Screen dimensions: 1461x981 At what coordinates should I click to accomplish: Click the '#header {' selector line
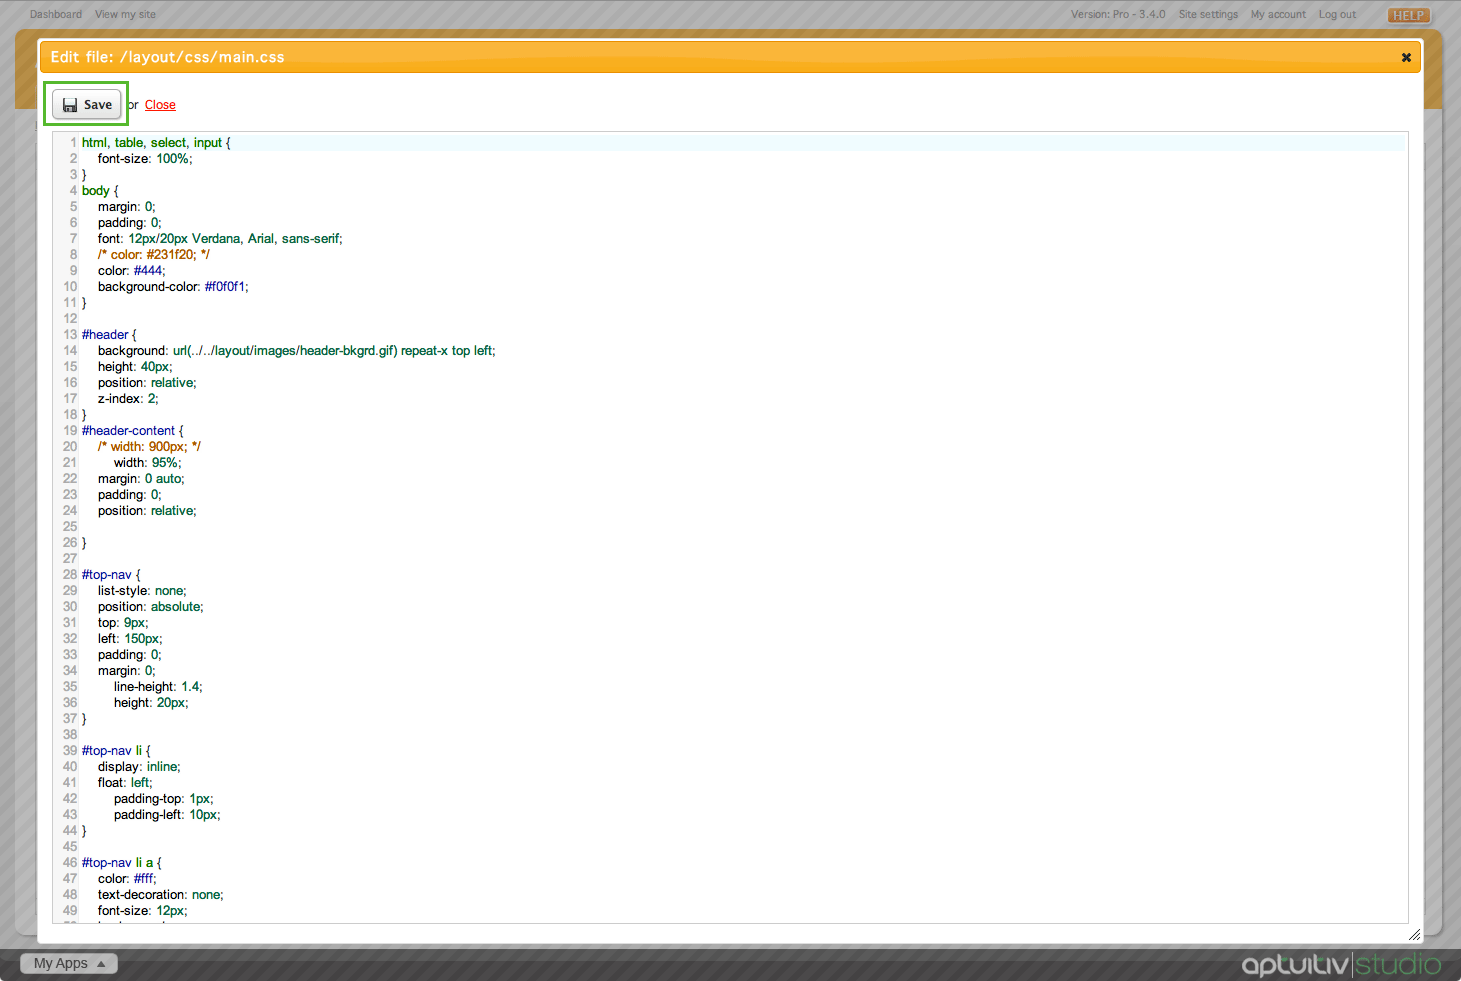[109, 335]
